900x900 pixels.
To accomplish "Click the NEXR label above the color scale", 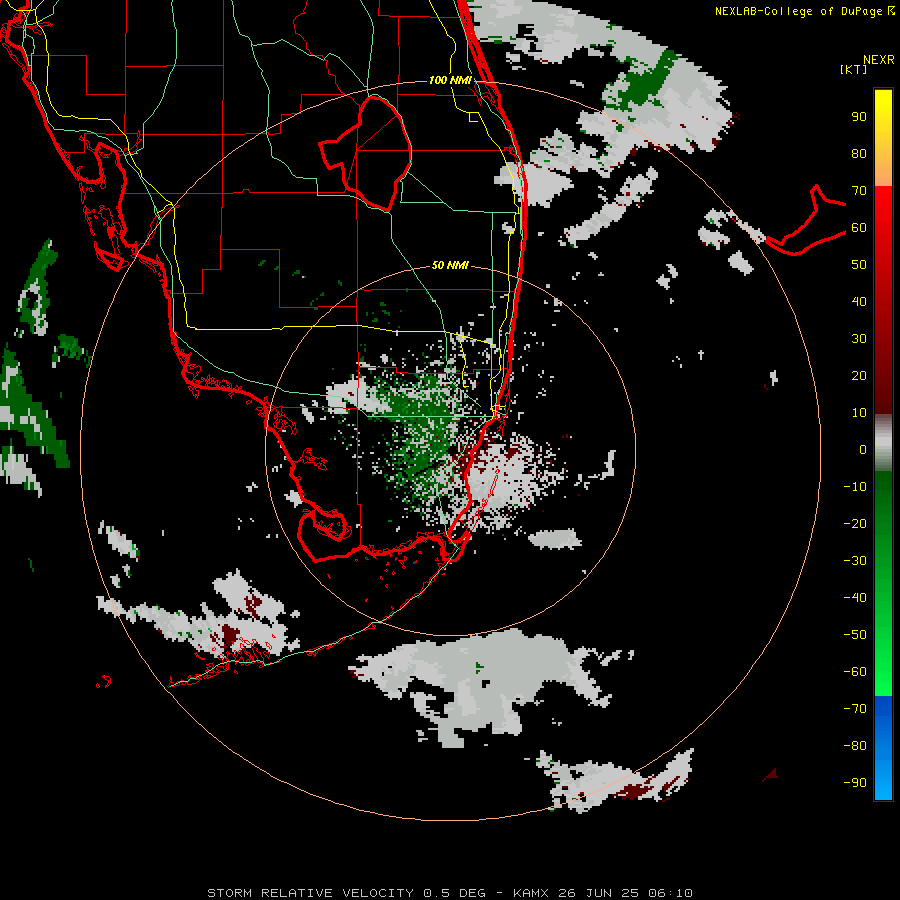I will 878,60.
